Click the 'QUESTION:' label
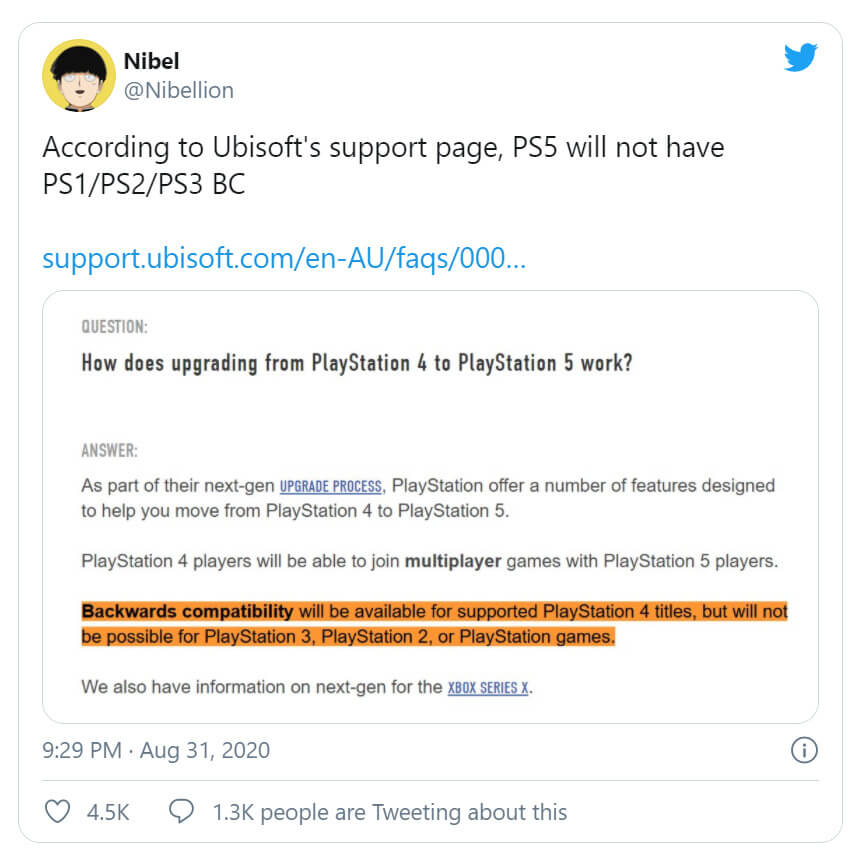This screenshot has height=866, width=866. click(115, 328)
